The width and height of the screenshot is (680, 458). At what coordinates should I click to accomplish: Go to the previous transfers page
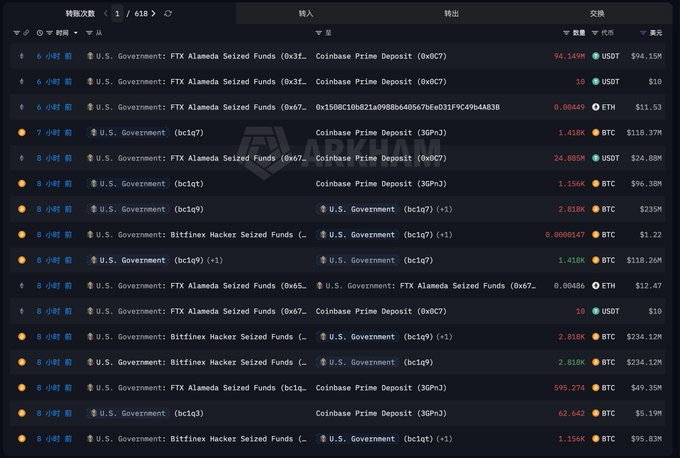click(x=106, y=14)
